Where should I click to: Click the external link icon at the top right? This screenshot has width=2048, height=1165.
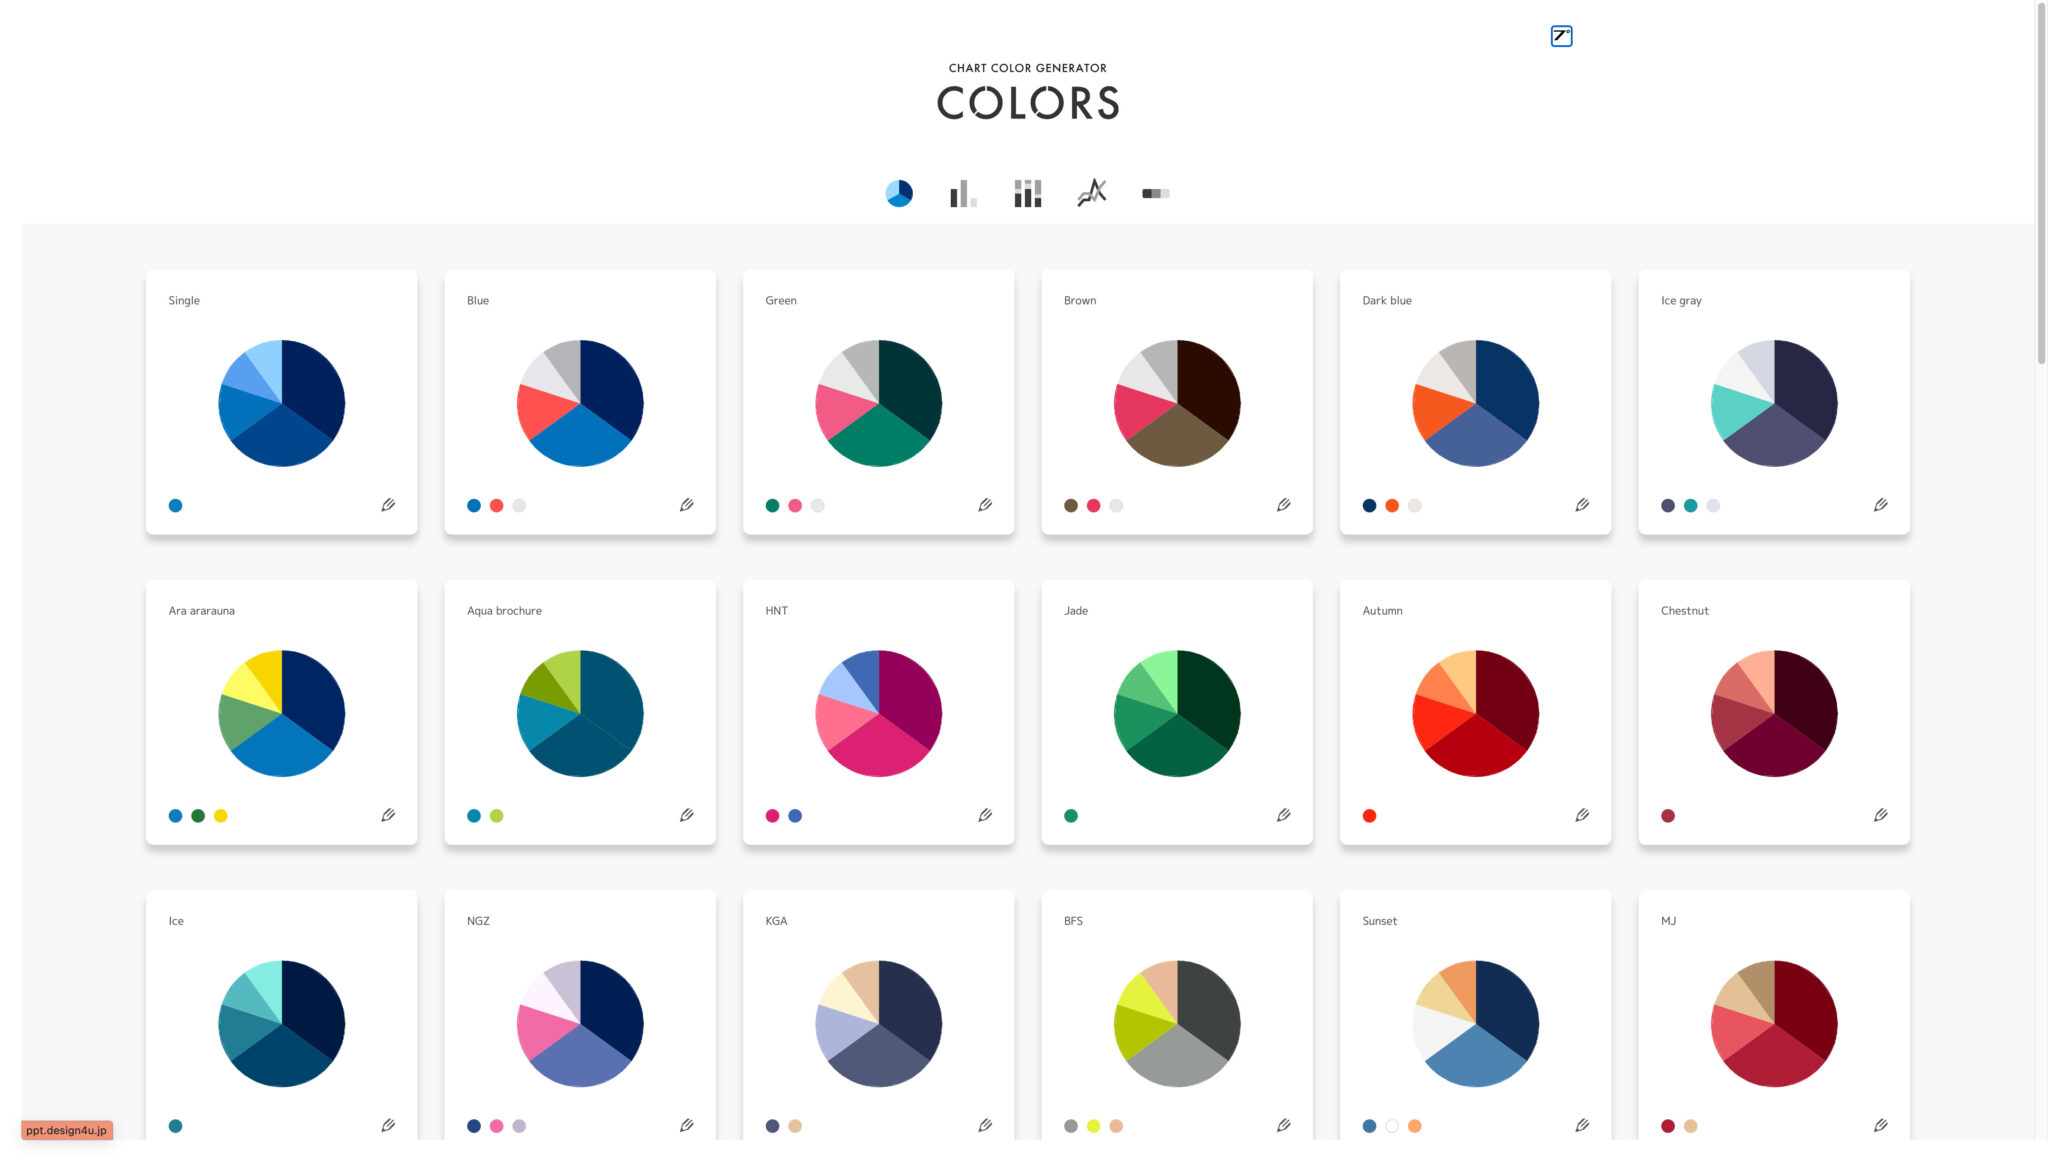tap(1560, 35)
